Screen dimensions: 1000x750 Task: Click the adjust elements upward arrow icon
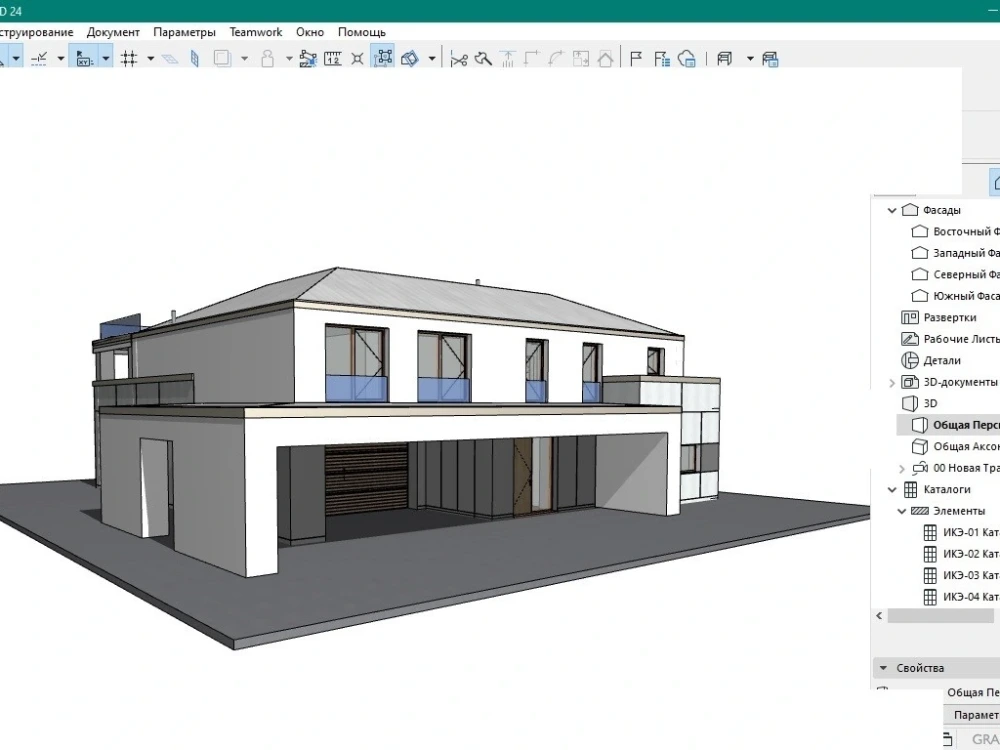point(508,59)
